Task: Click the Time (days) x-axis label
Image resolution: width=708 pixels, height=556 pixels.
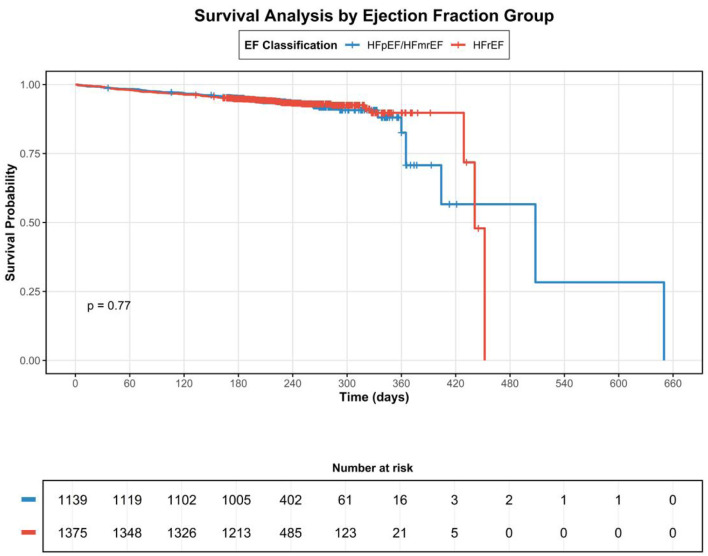Action: pyautogui.click(x=367, y=399)
